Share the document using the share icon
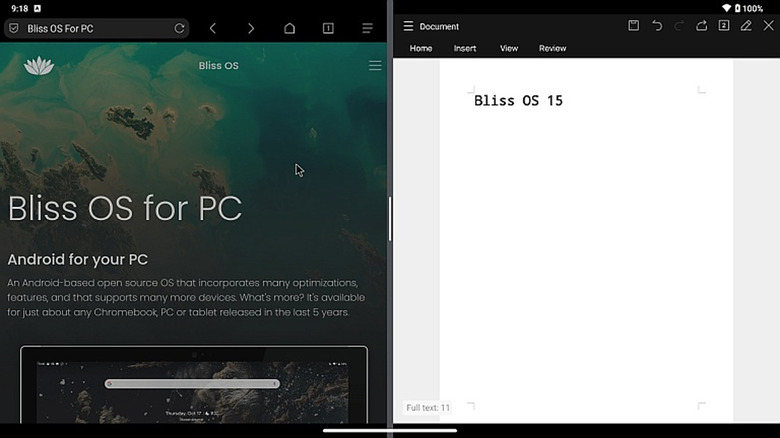 pos(702,26)
